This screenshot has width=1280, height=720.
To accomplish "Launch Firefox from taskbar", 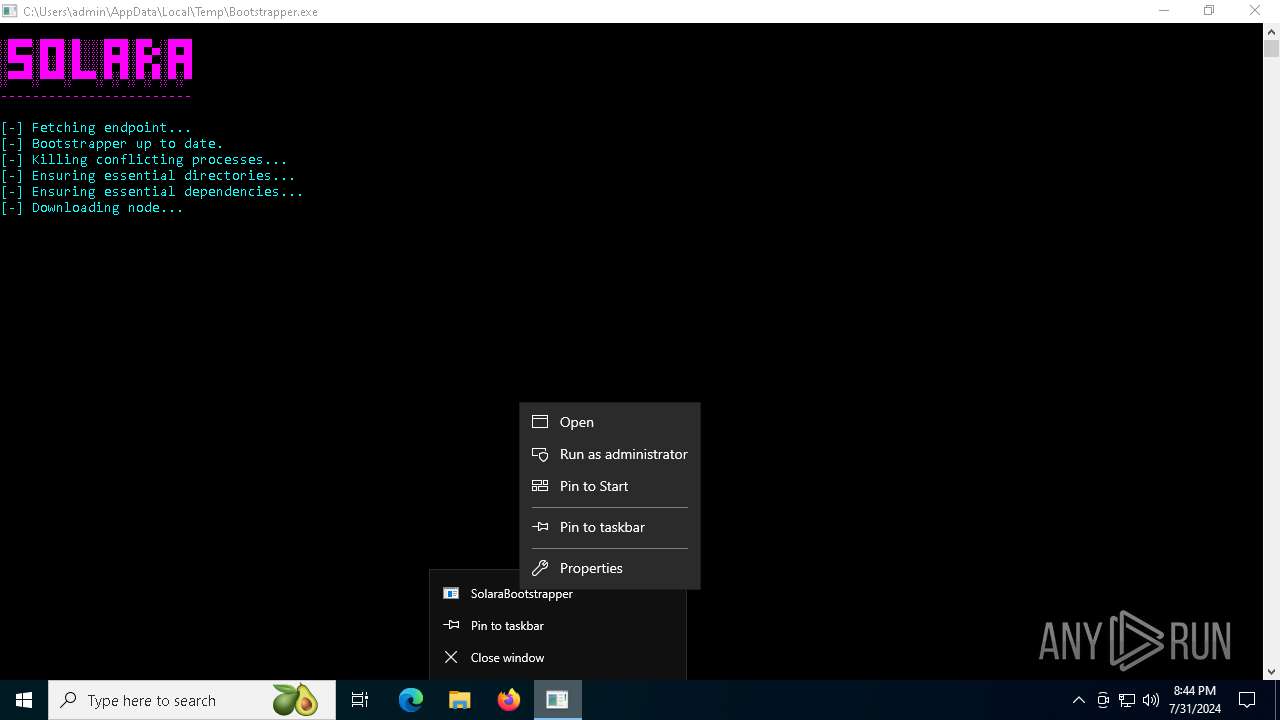I will 509,700.
